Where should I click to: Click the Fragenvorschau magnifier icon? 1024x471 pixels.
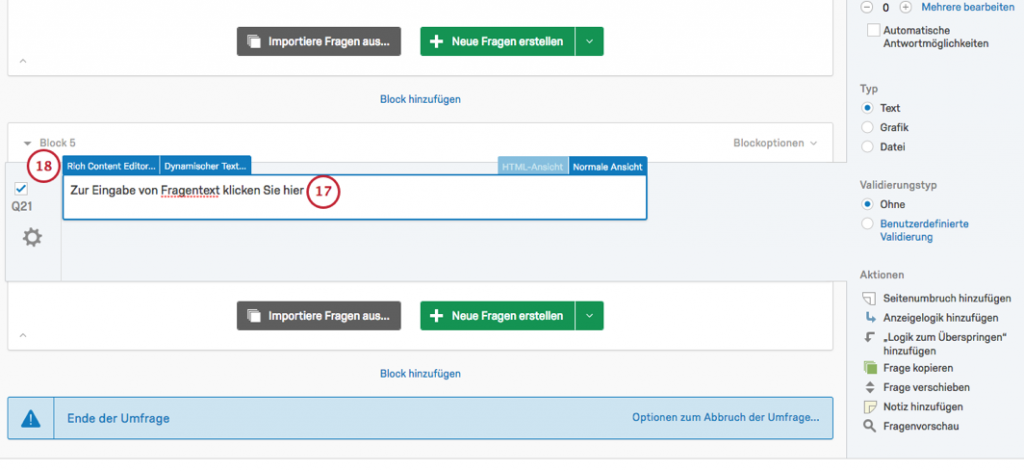(x=869, y=427)
